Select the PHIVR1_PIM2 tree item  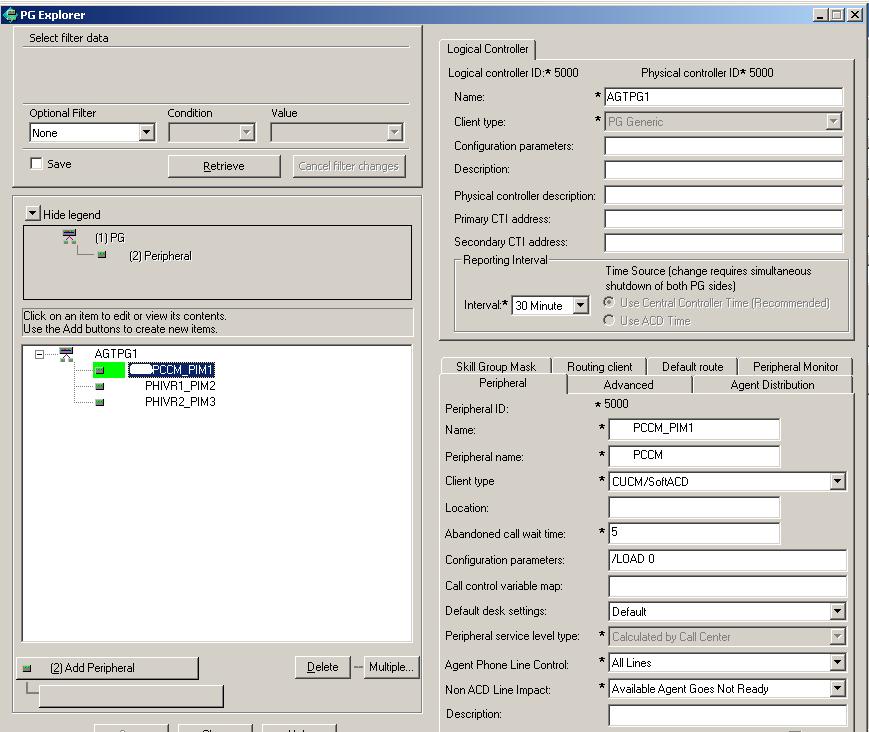coord(180,386)
